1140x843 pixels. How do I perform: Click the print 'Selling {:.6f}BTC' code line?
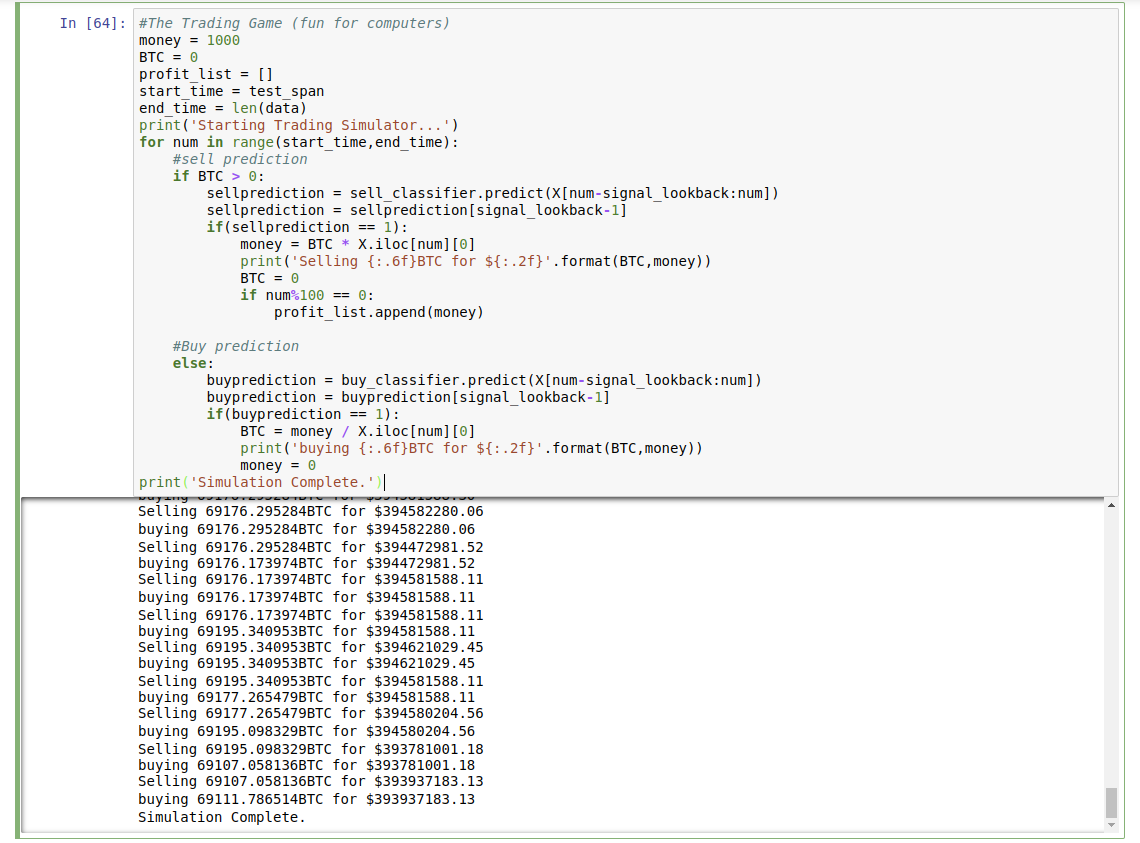point(475,261)
